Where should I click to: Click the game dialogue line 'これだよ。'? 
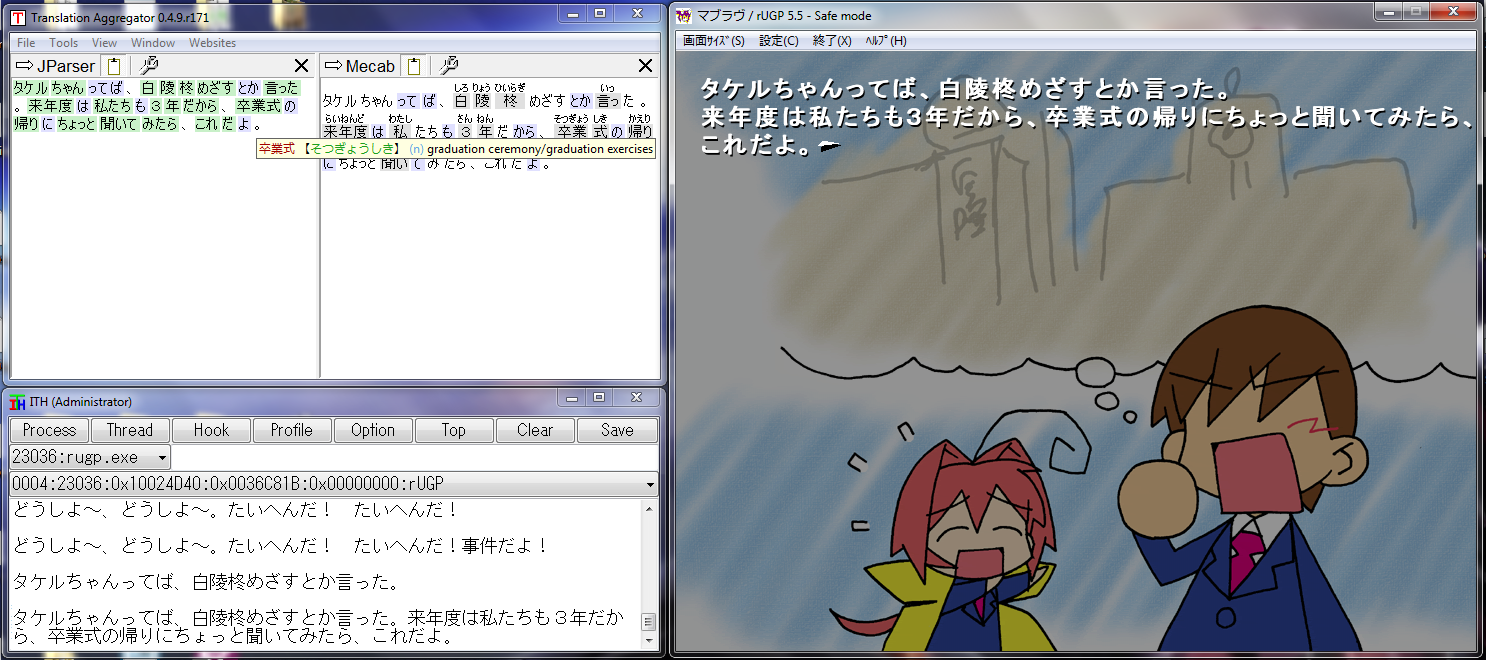756,146
